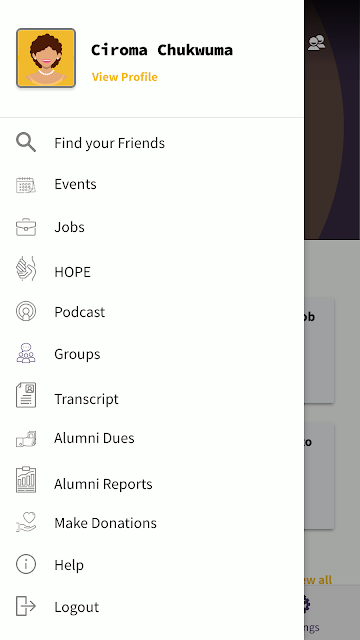
Task: Choose Alumni Dues from the menu
Action: click(x=152, y=438)
